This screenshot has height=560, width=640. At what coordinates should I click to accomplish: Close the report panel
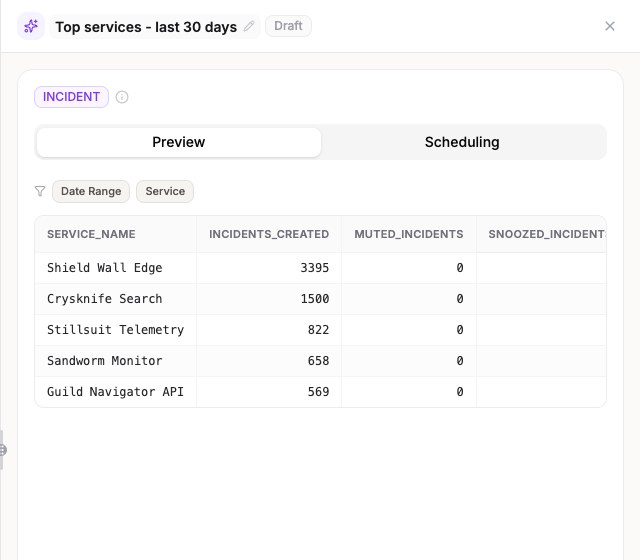(x=610, y=26)
